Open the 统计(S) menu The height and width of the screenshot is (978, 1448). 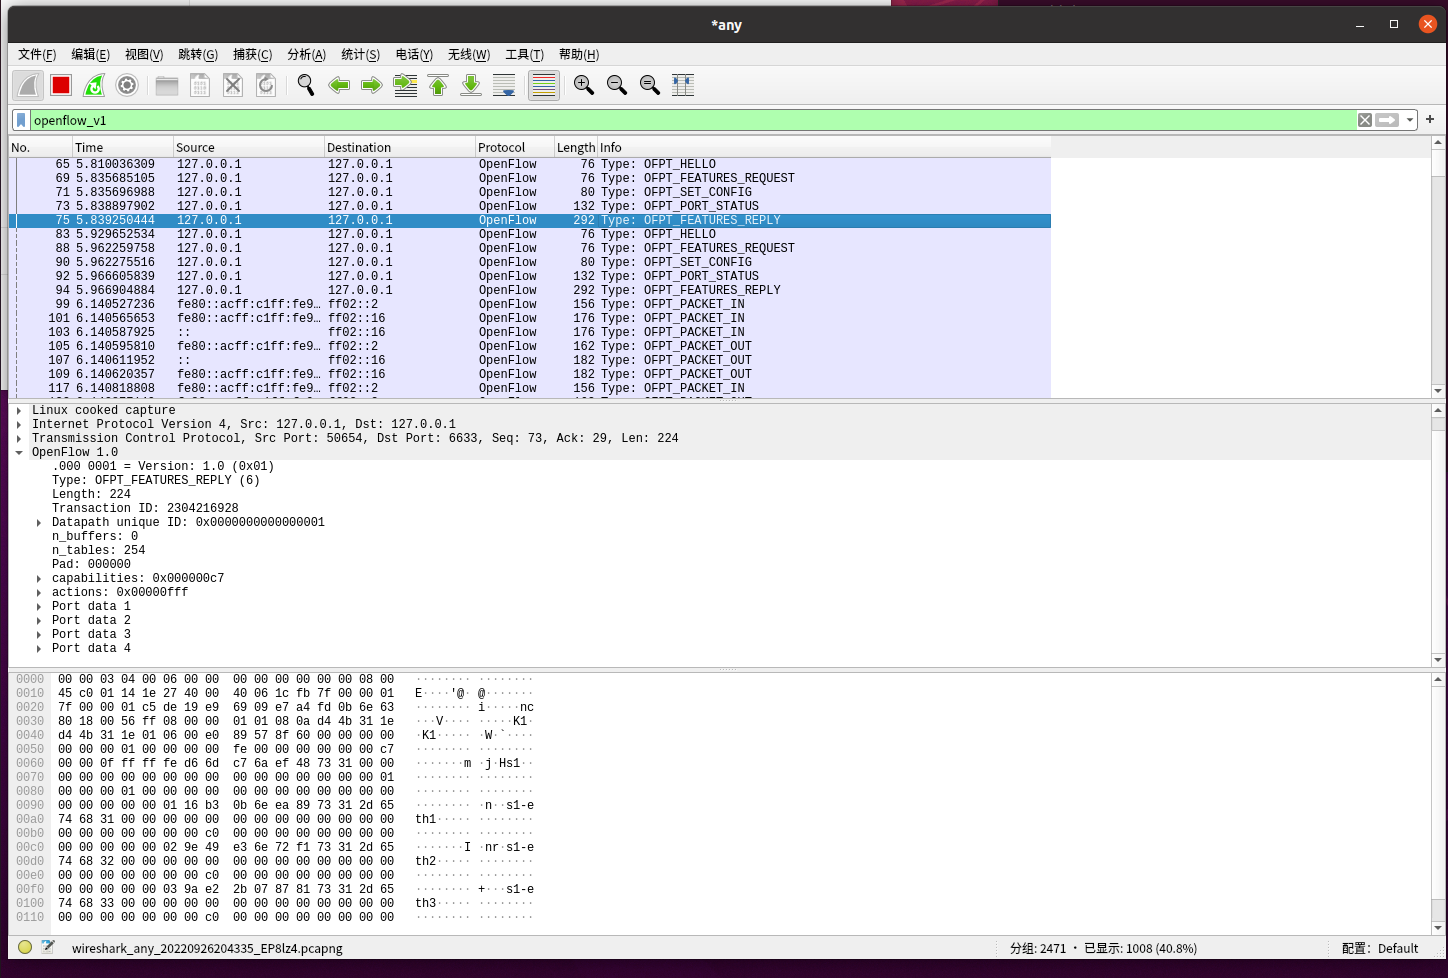360,54
